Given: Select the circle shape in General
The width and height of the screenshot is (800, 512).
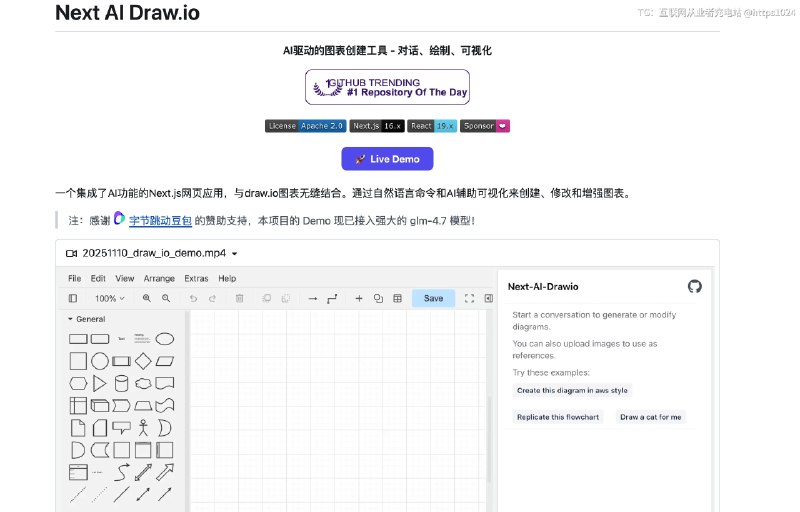Looking at the screenshot, I should 99,361.
